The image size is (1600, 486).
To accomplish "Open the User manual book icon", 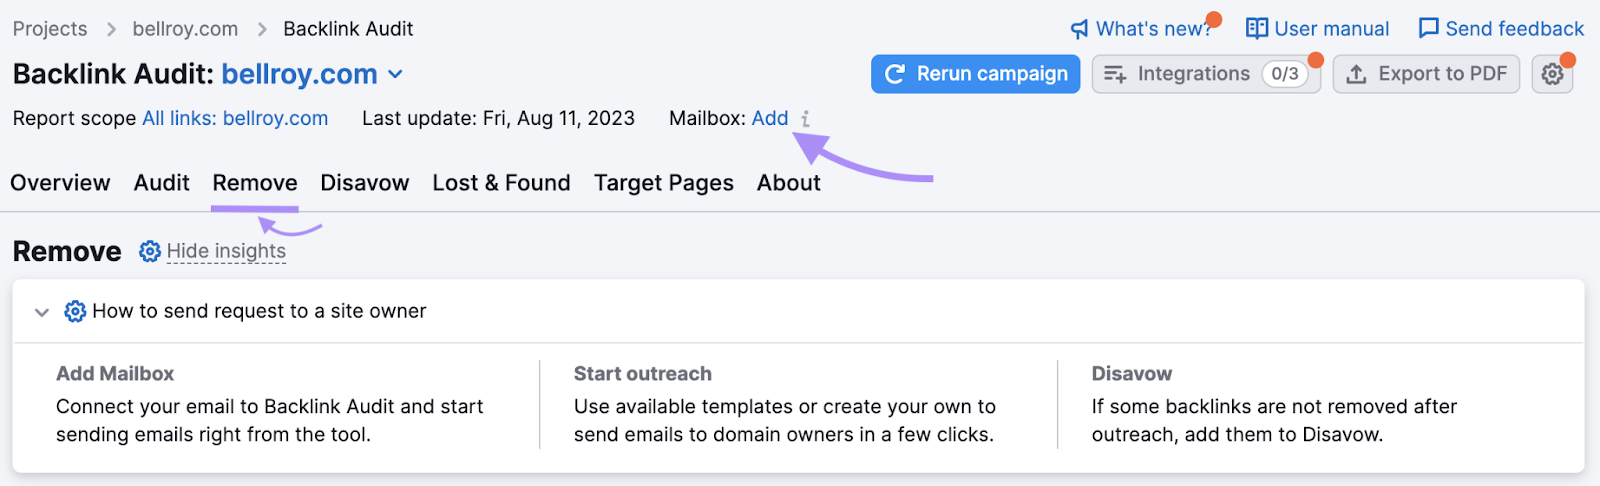I will point(1257,29).
